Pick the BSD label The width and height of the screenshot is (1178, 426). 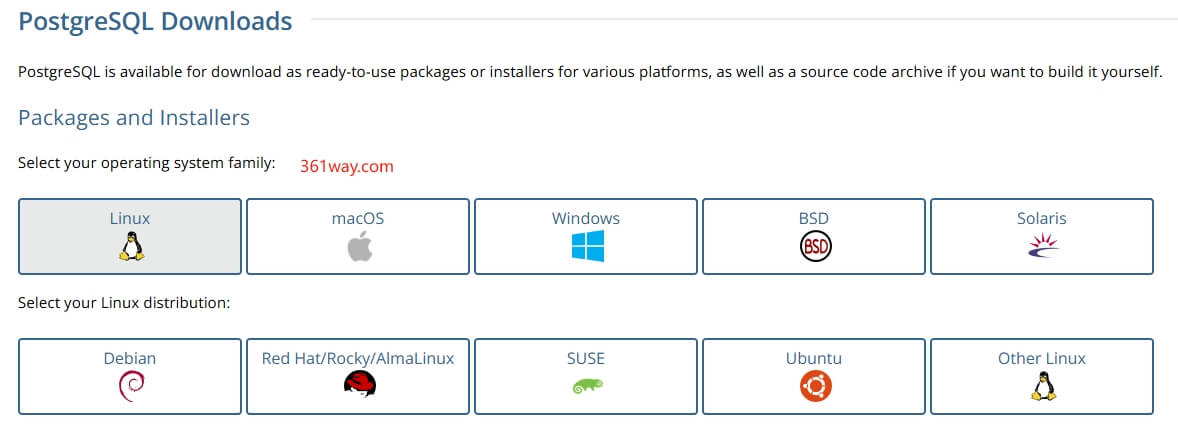(x=814, y=219)
